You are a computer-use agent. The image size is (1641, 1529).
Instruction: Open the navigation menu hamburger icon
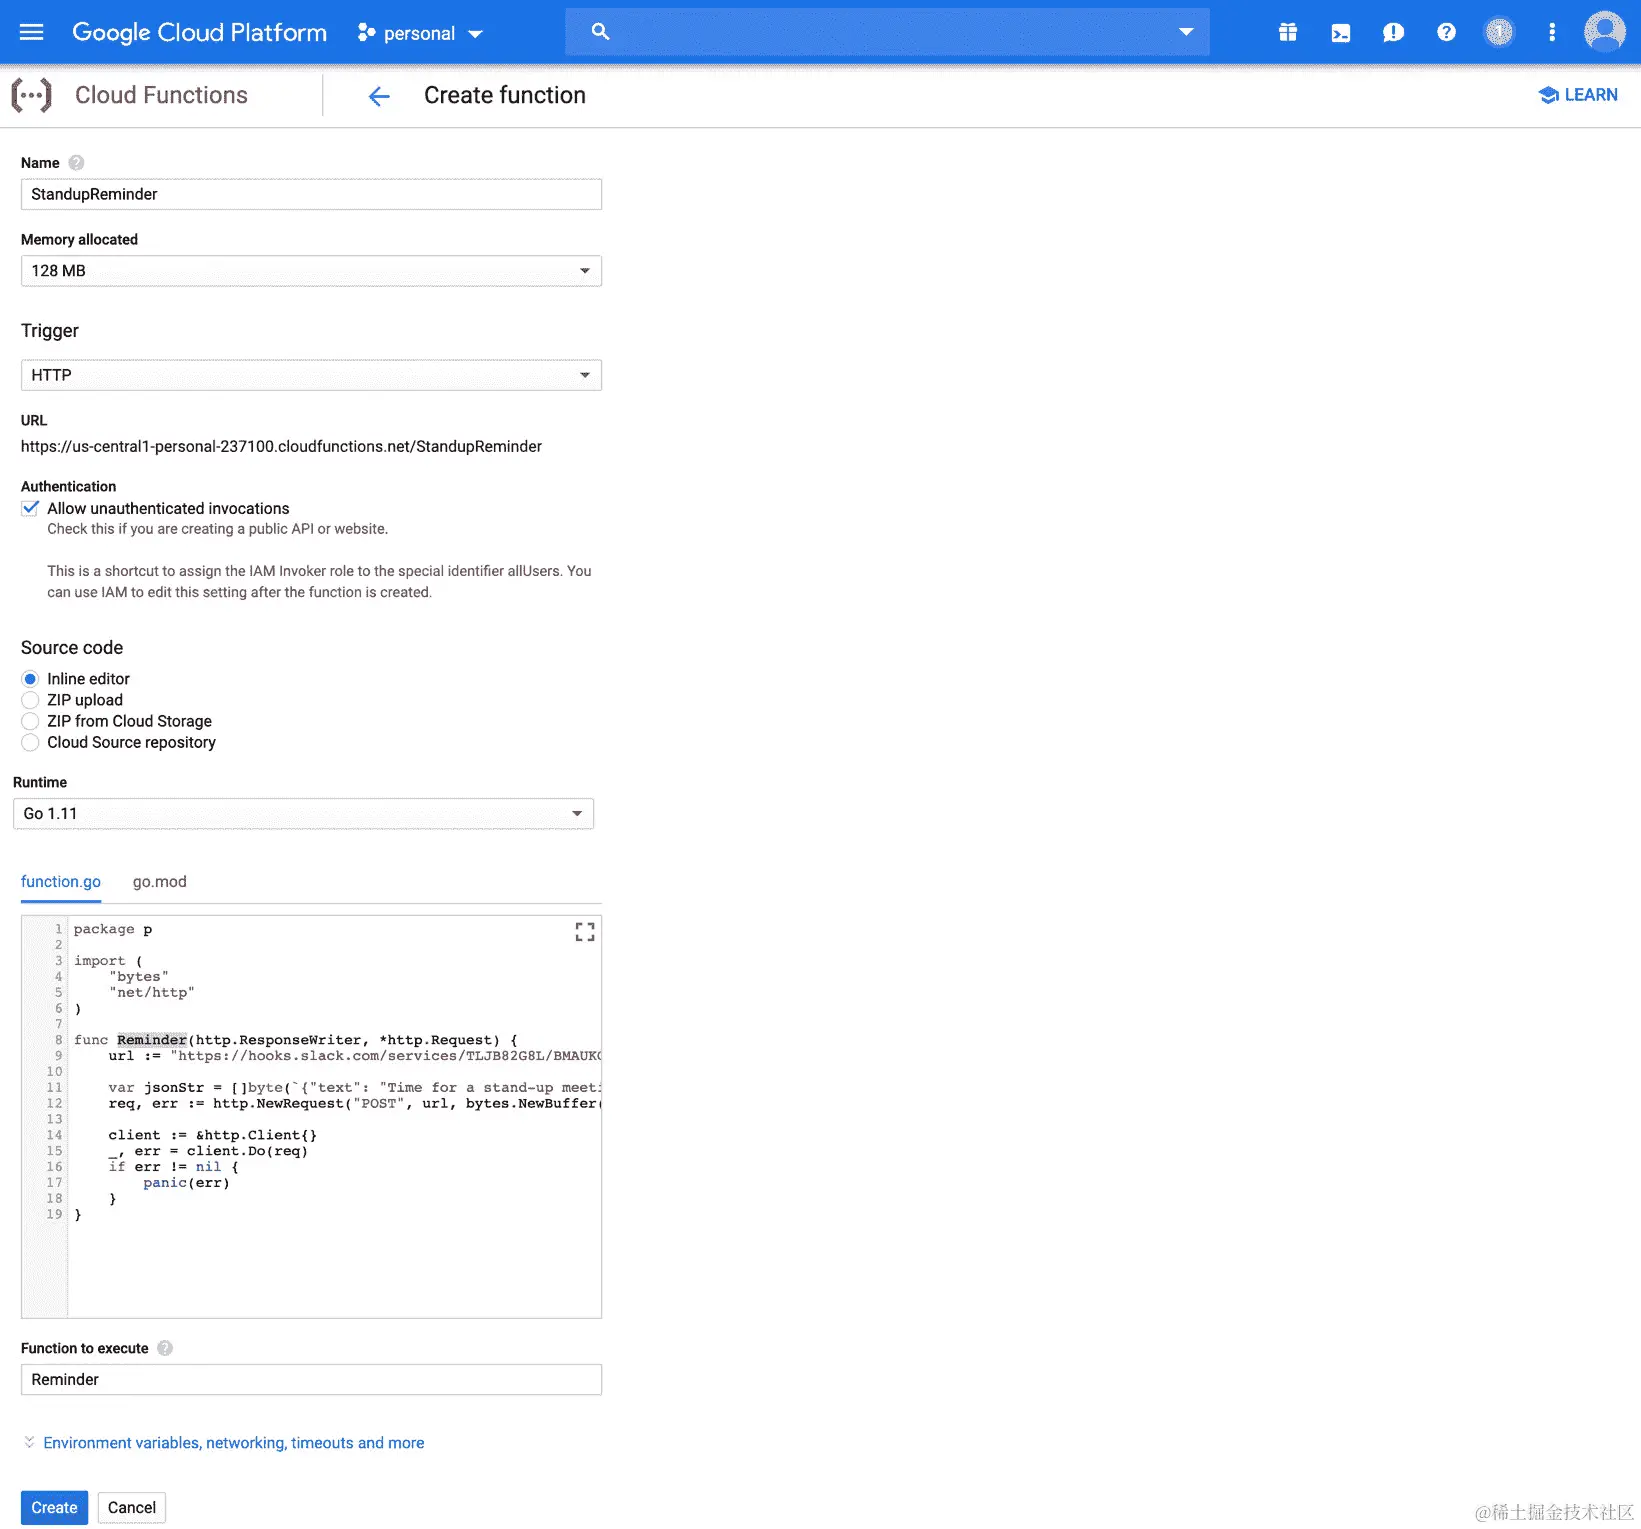pos(31,31)
